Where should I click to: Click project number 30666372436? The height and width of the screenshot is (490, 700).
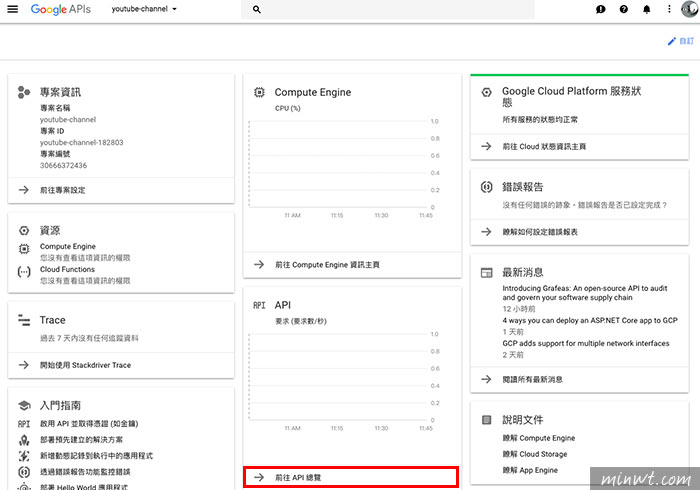63,166
